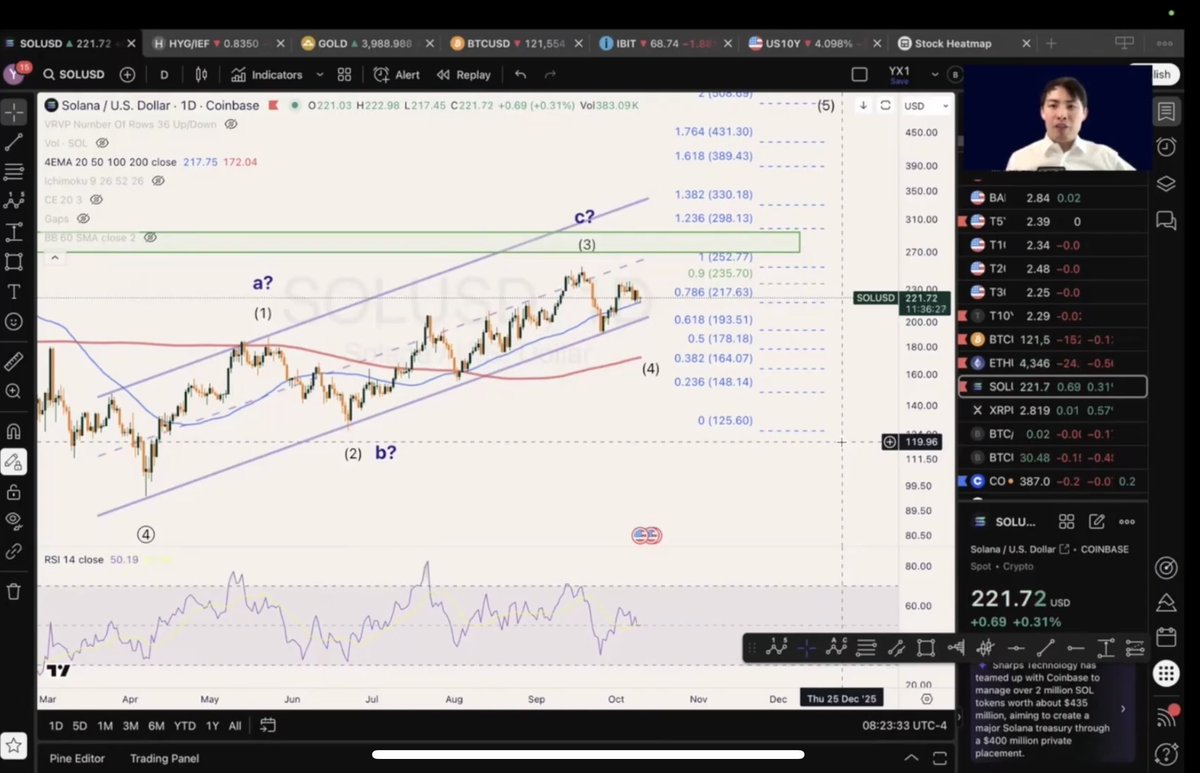Open the symbol details more options dots
Screen dimensions: 1200x773
1127,522
